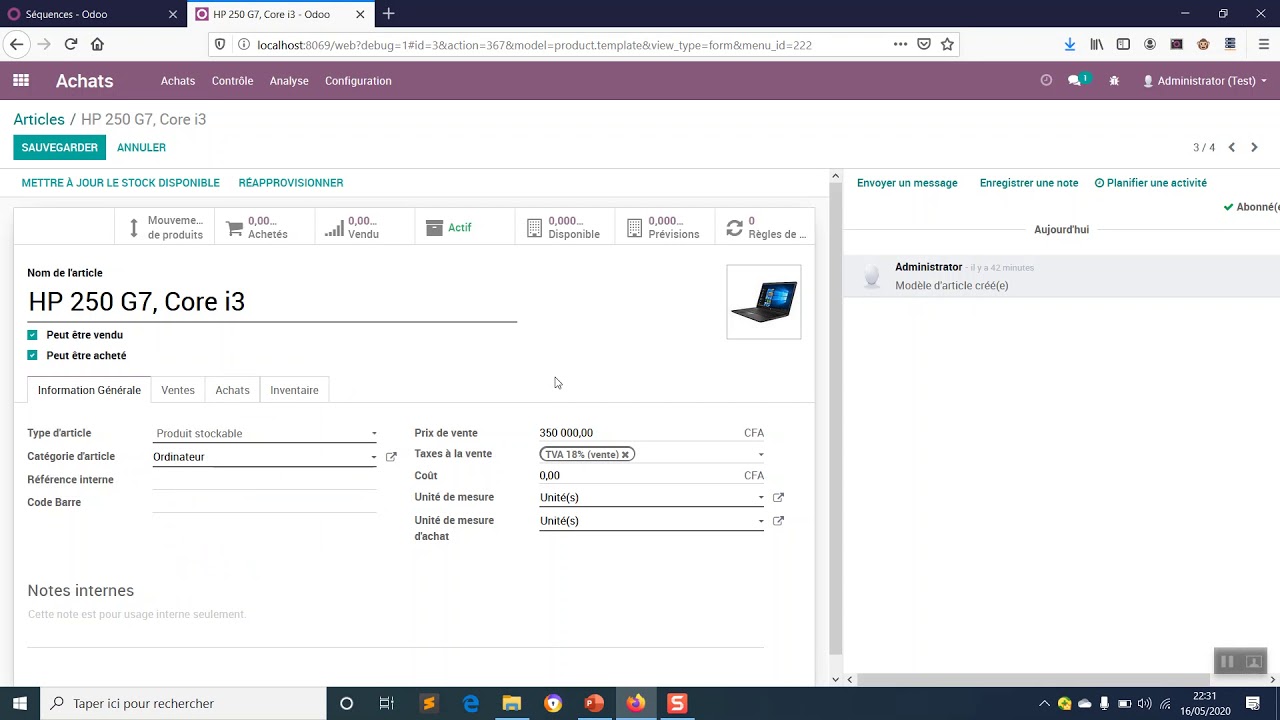Open Configuration menu
Viewport: 1280px width, 720px height.
[x=358, y=81]
